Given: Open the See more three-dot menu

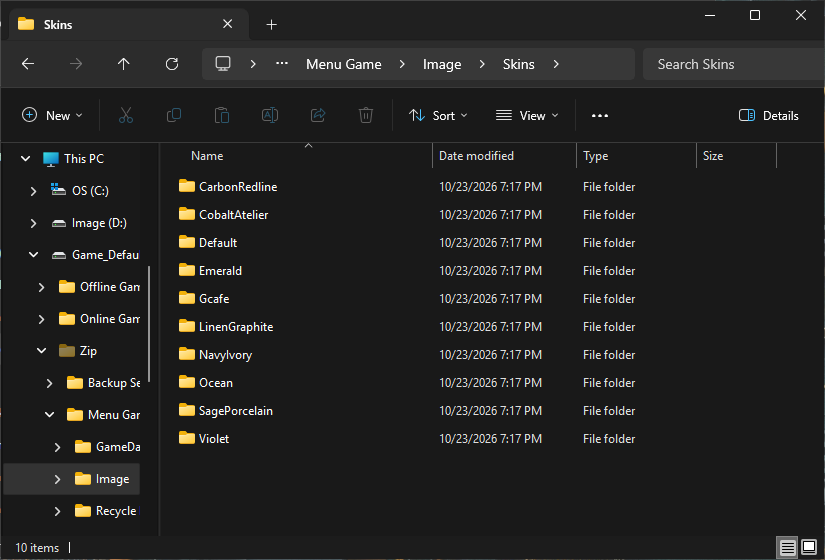Looking at the screenshot, I should pos(600,116).
